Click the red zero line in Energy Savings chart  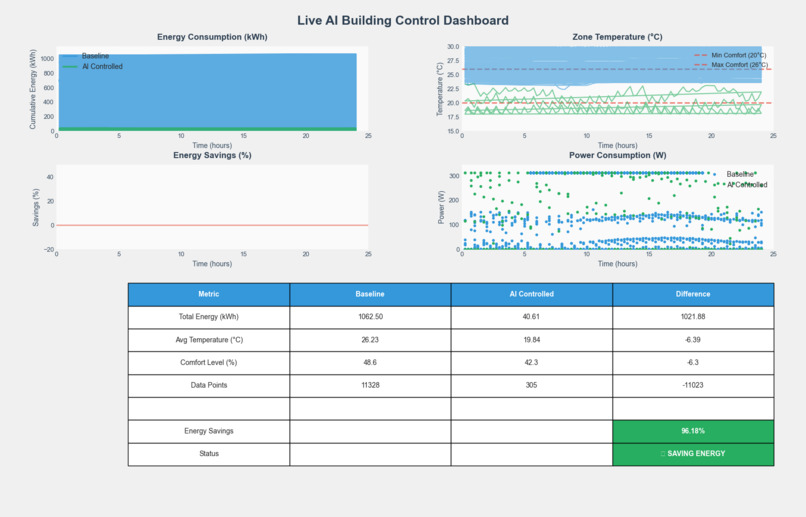[x=212, y=225]
